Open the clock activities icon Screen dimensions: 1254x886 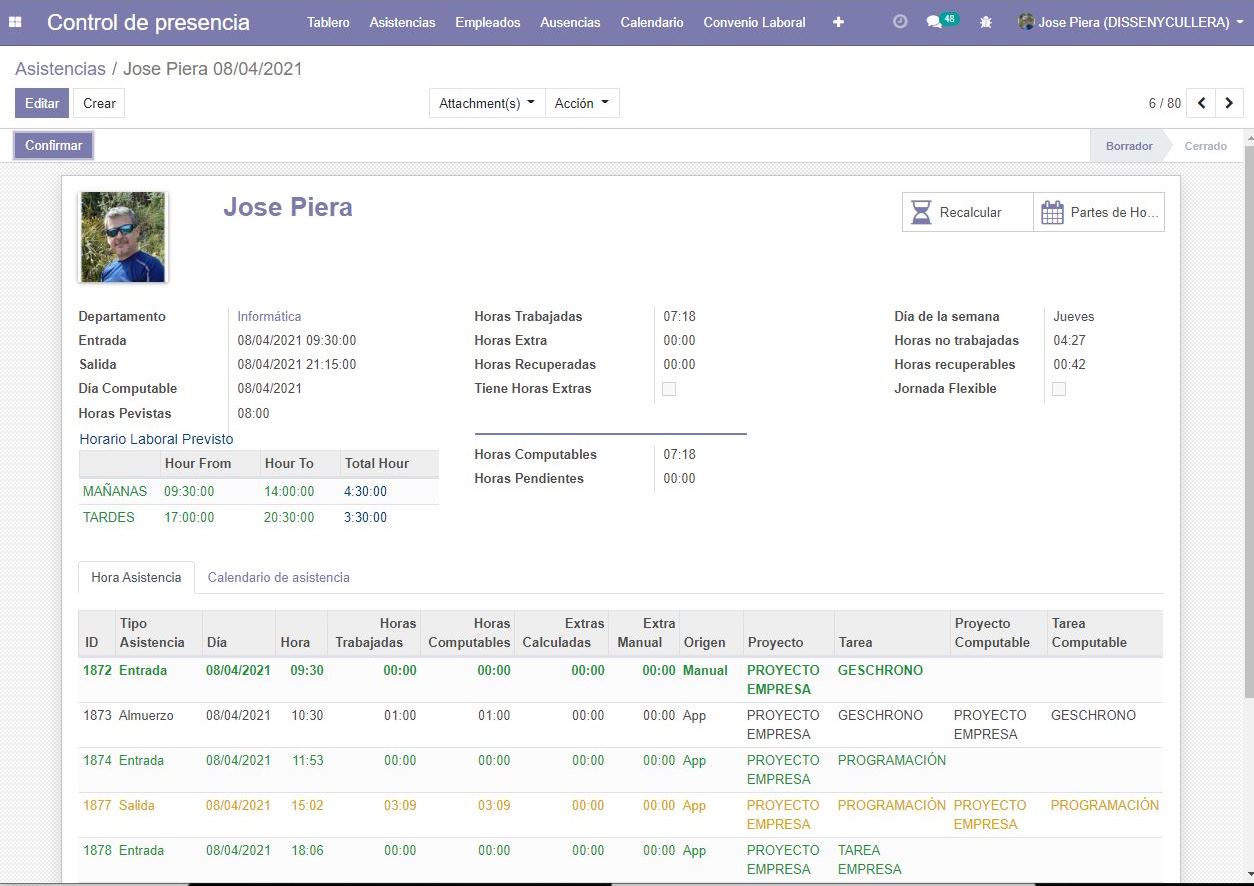coord(899,22)
